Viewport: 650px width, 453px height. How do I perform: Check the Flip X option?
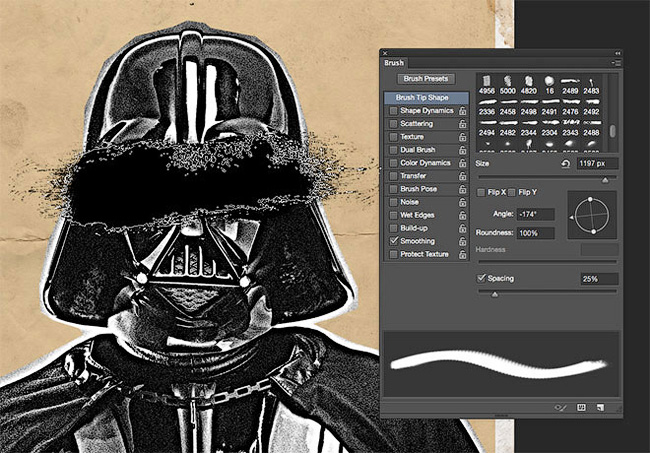pyautogui.click(x=481, y=192)
